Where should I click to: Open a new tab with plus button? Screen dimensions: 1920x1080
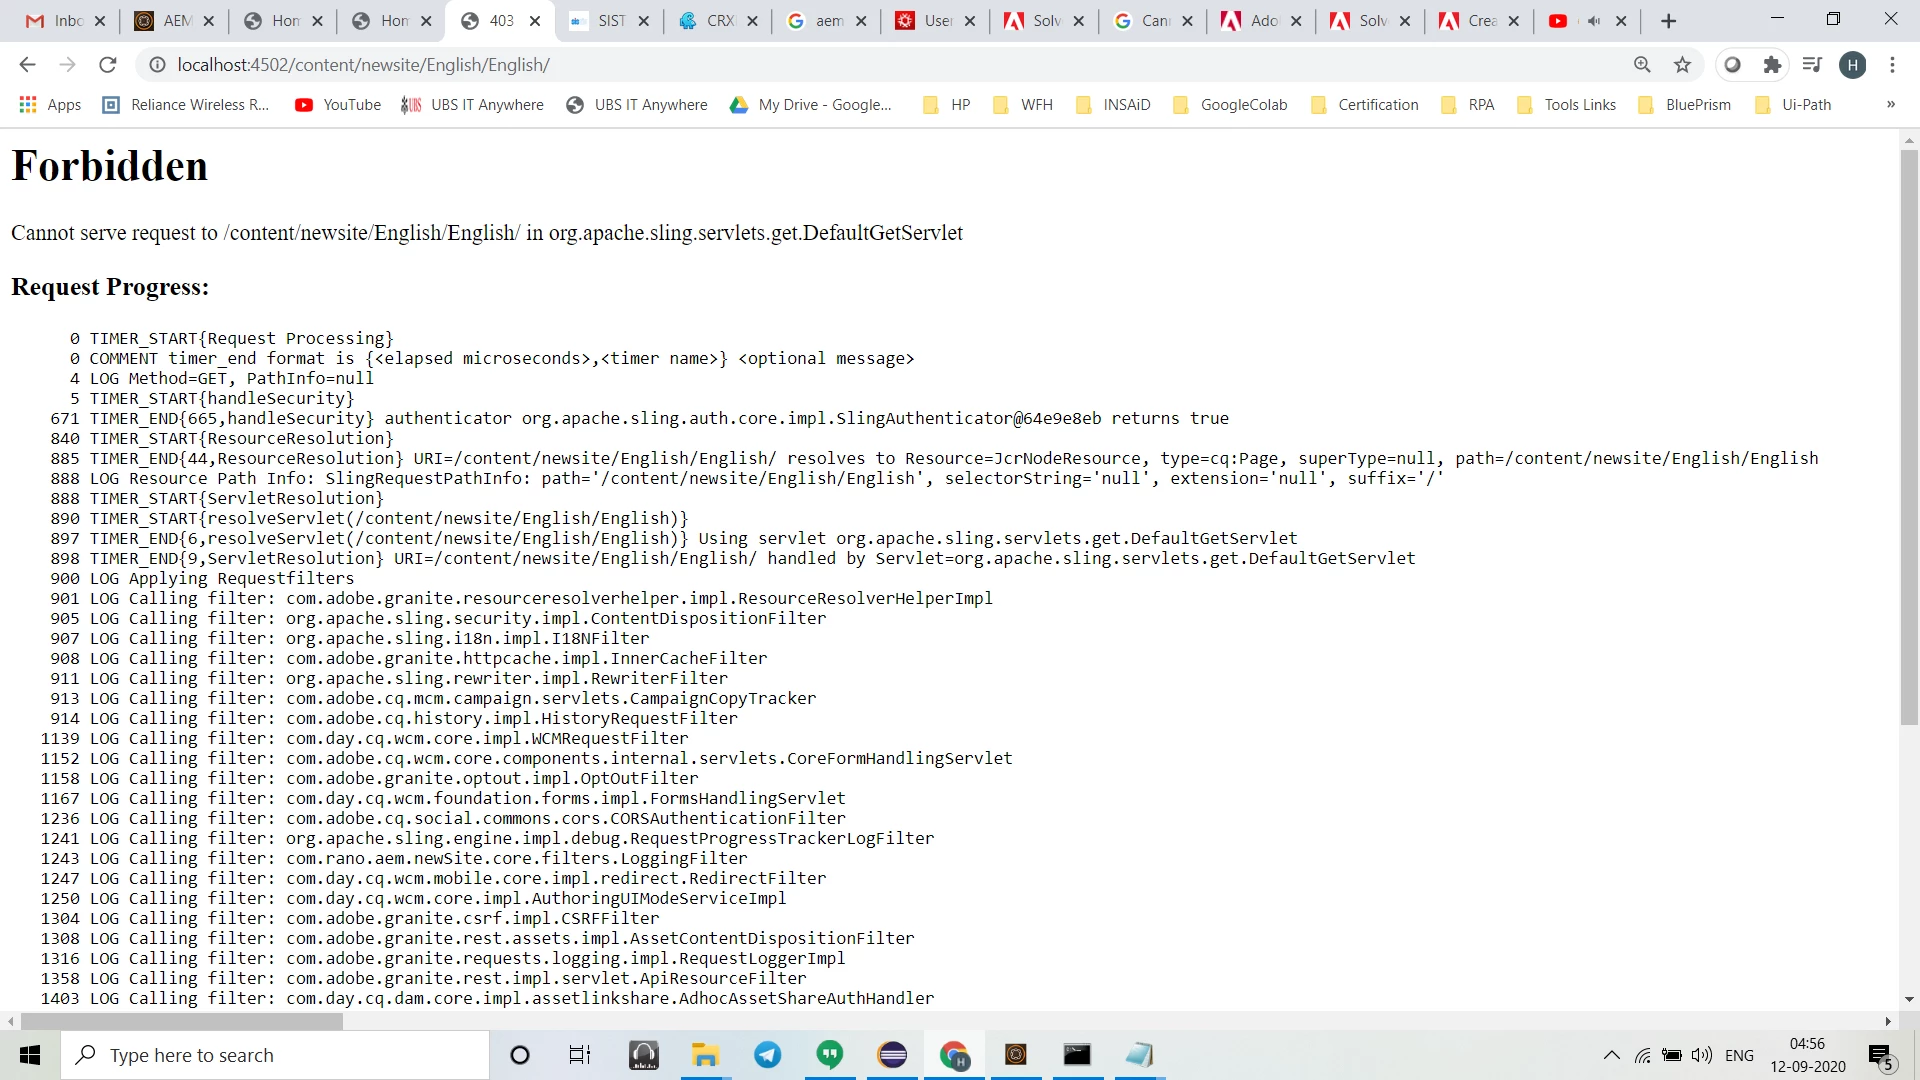tap(1668, 21)
